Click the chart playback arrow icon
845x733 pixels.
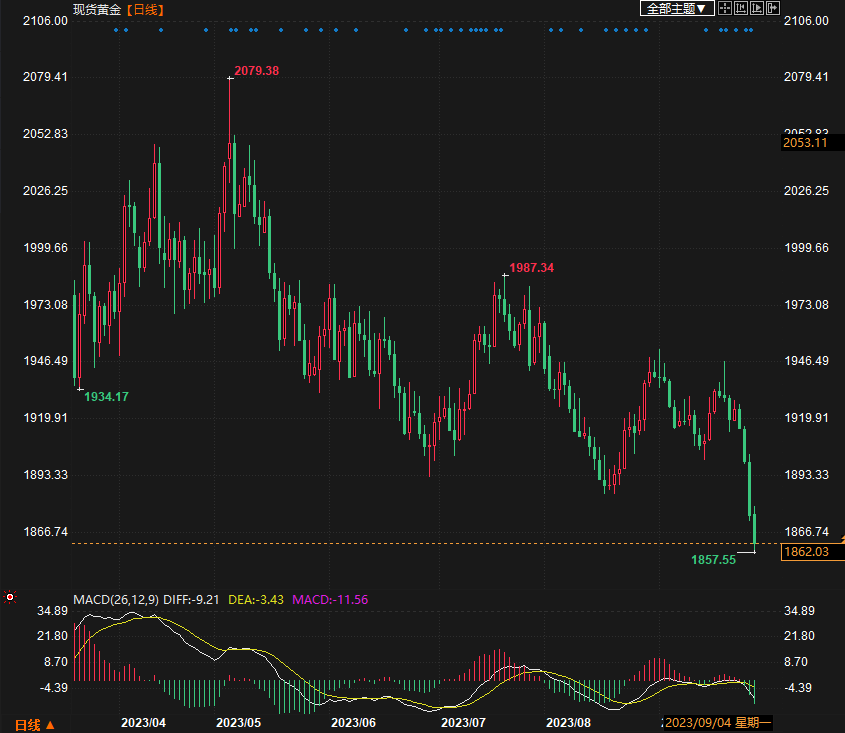(756, 9)
